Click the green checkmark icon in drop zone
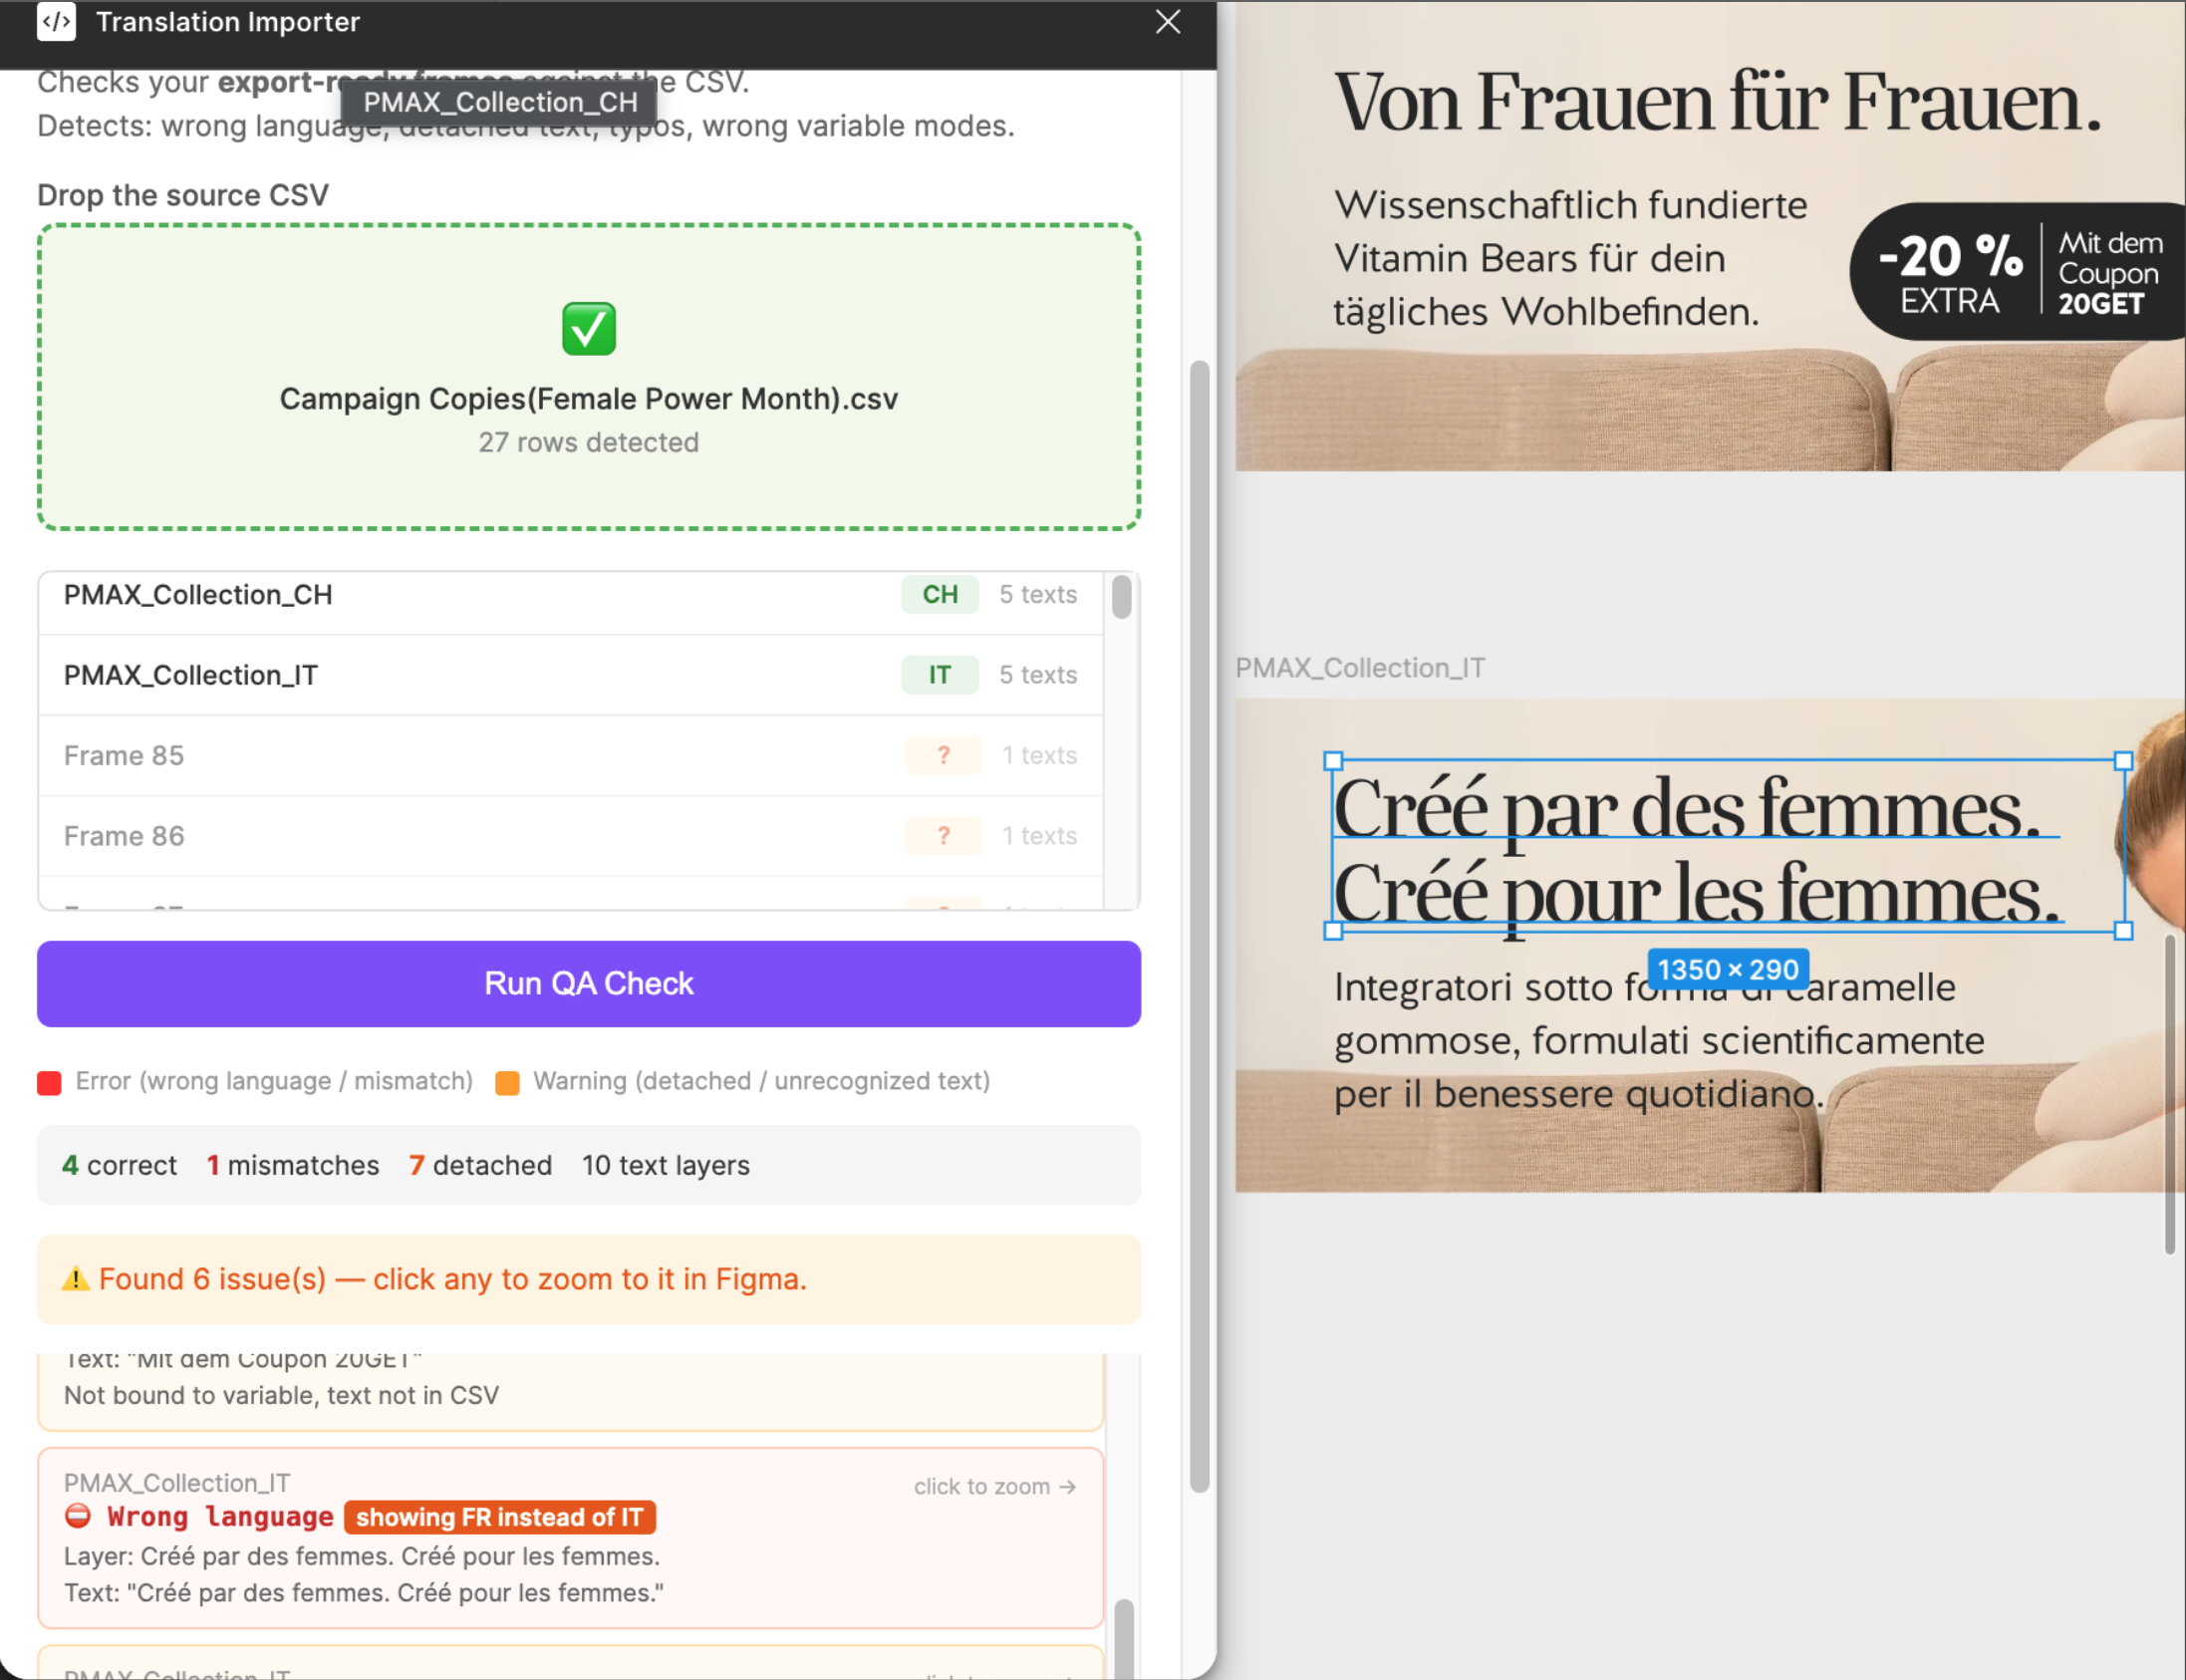 click(588, 329)
